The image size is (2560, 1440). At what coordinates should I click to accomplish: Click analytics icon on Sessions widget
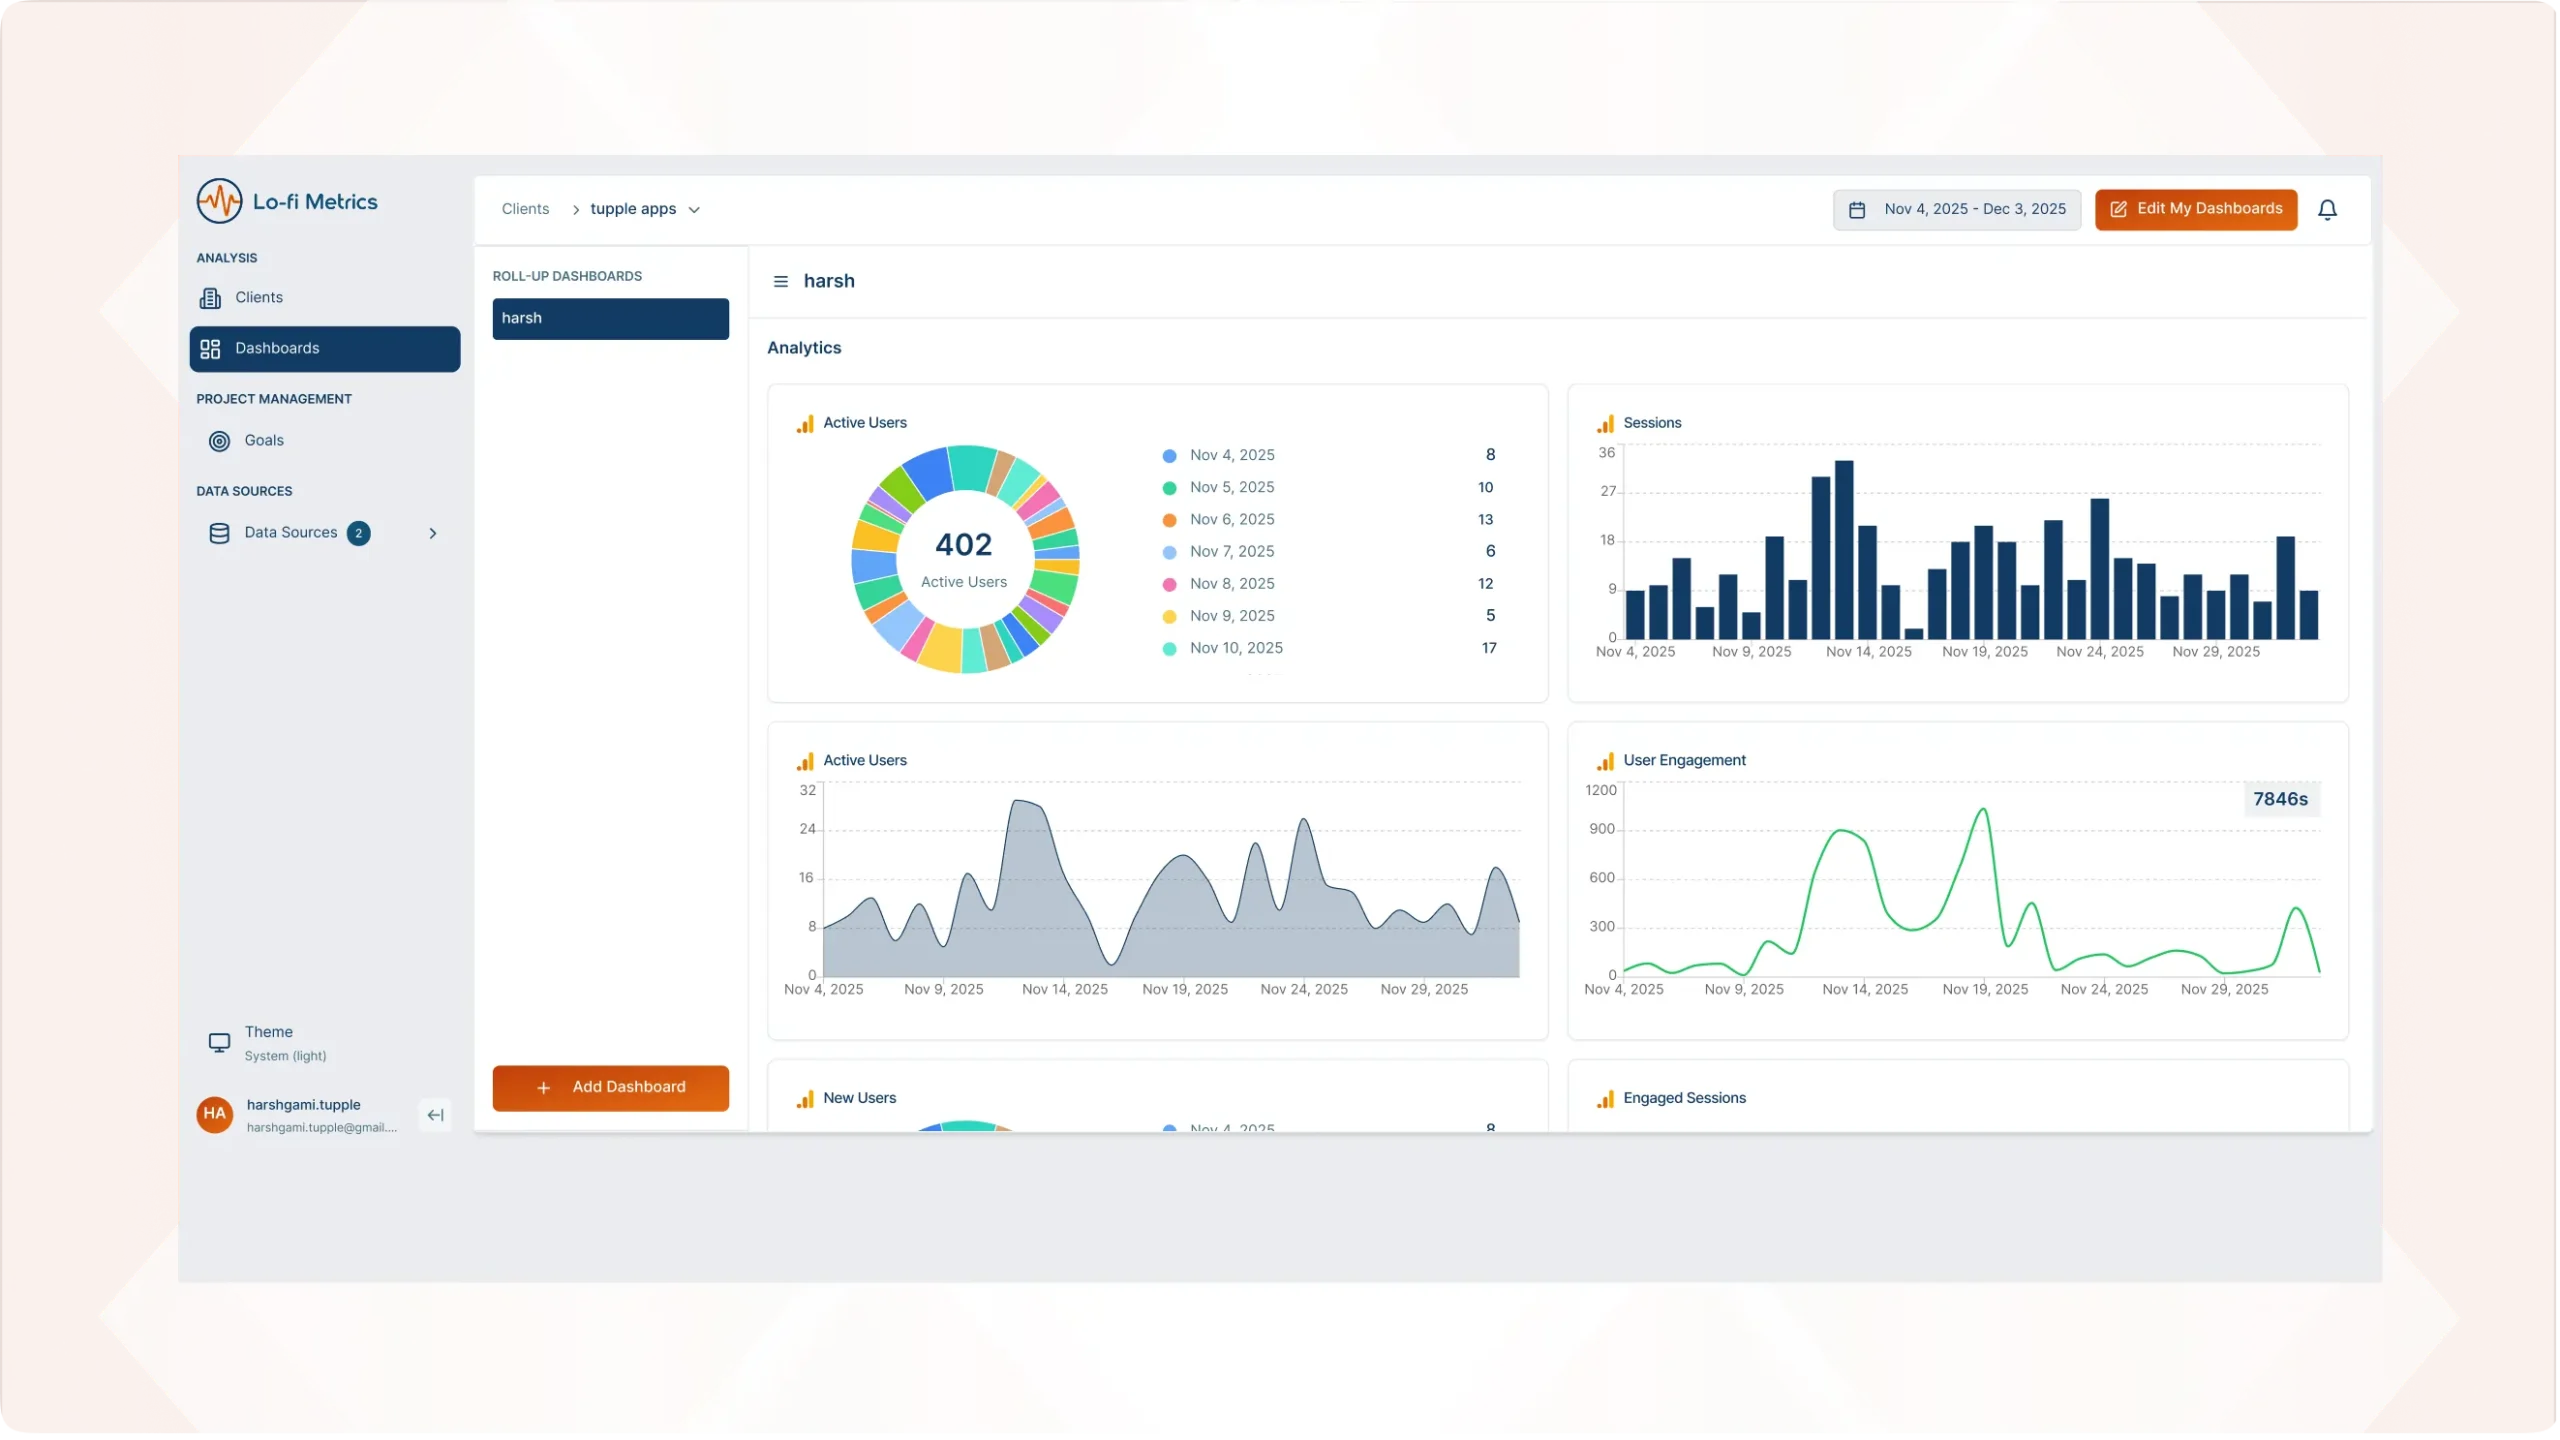point(1605,424)
